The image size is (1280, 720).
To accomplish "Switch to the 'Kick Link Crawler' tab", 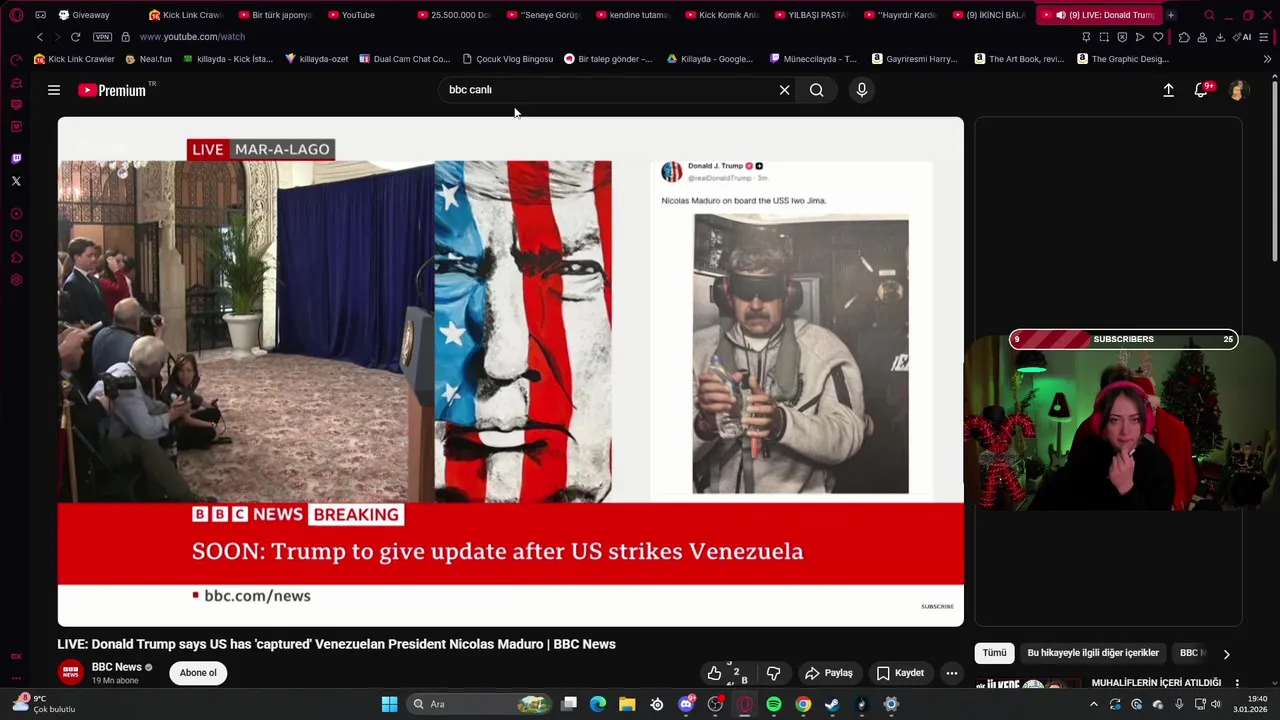I will (x=186, y=15).
